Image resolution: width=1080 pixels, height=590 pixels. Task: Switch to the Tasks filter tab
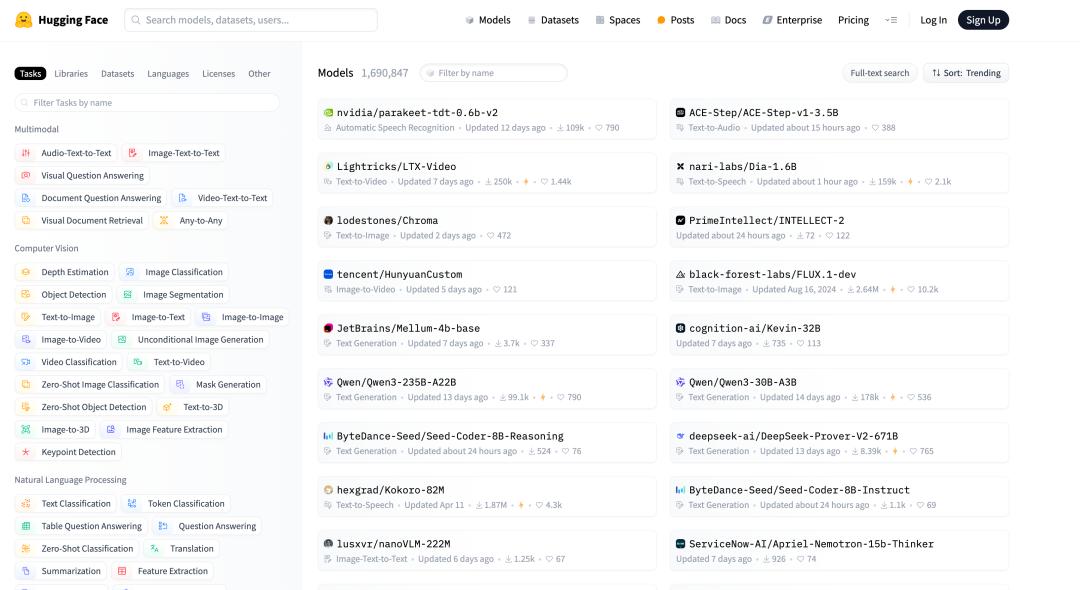tap(30, 74)
